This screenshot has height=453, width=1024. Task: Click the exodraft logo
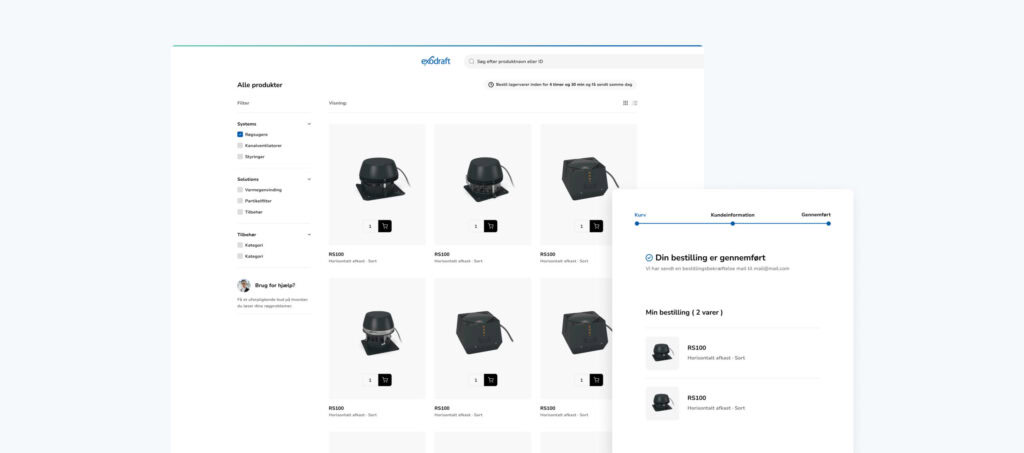(437, 61)
